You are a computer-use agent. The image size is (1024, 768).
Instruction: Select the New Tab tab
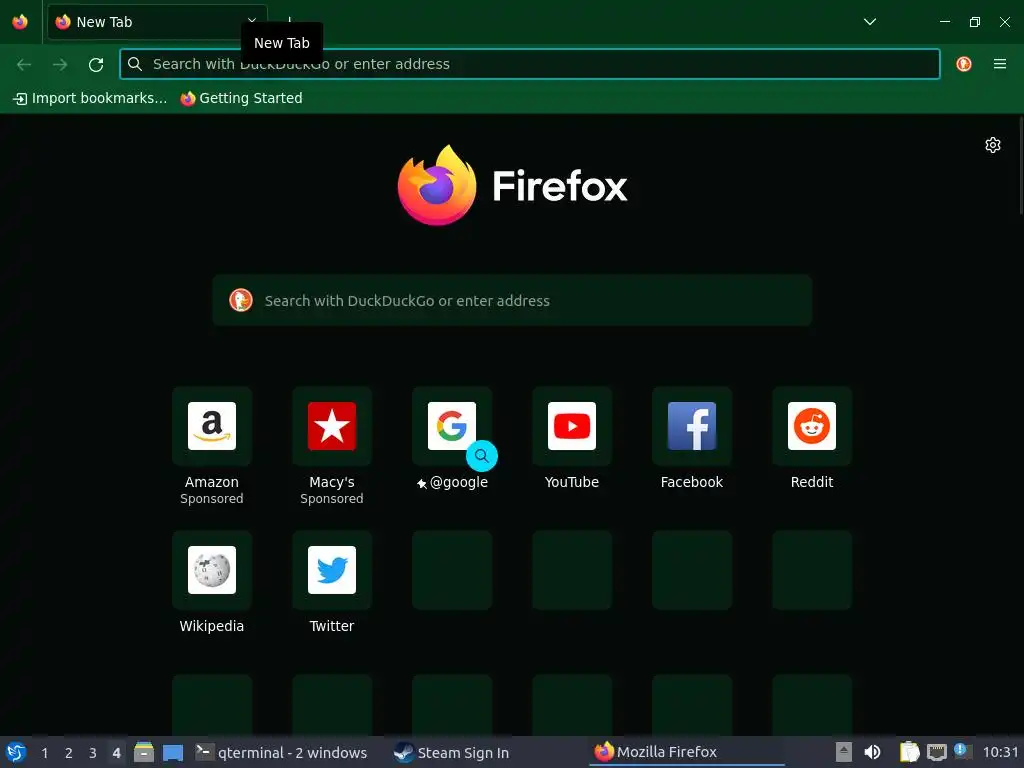[157, 22]
